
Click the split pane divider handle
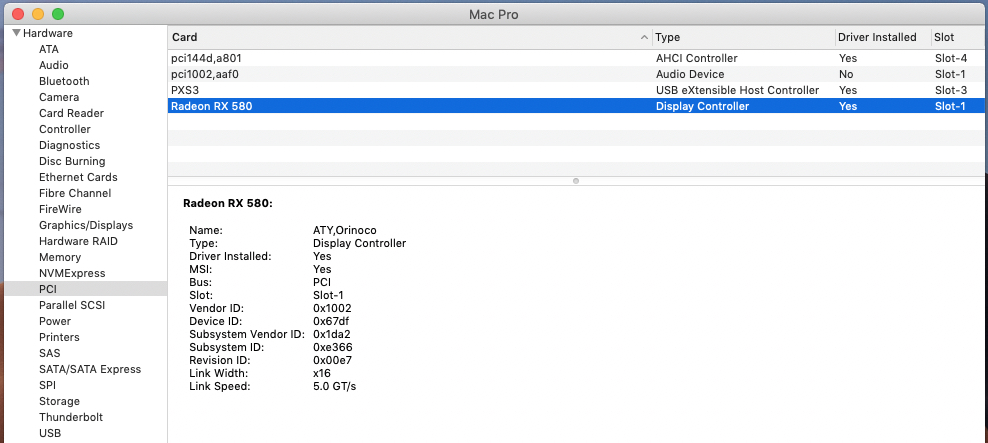(x=576, y=181)
